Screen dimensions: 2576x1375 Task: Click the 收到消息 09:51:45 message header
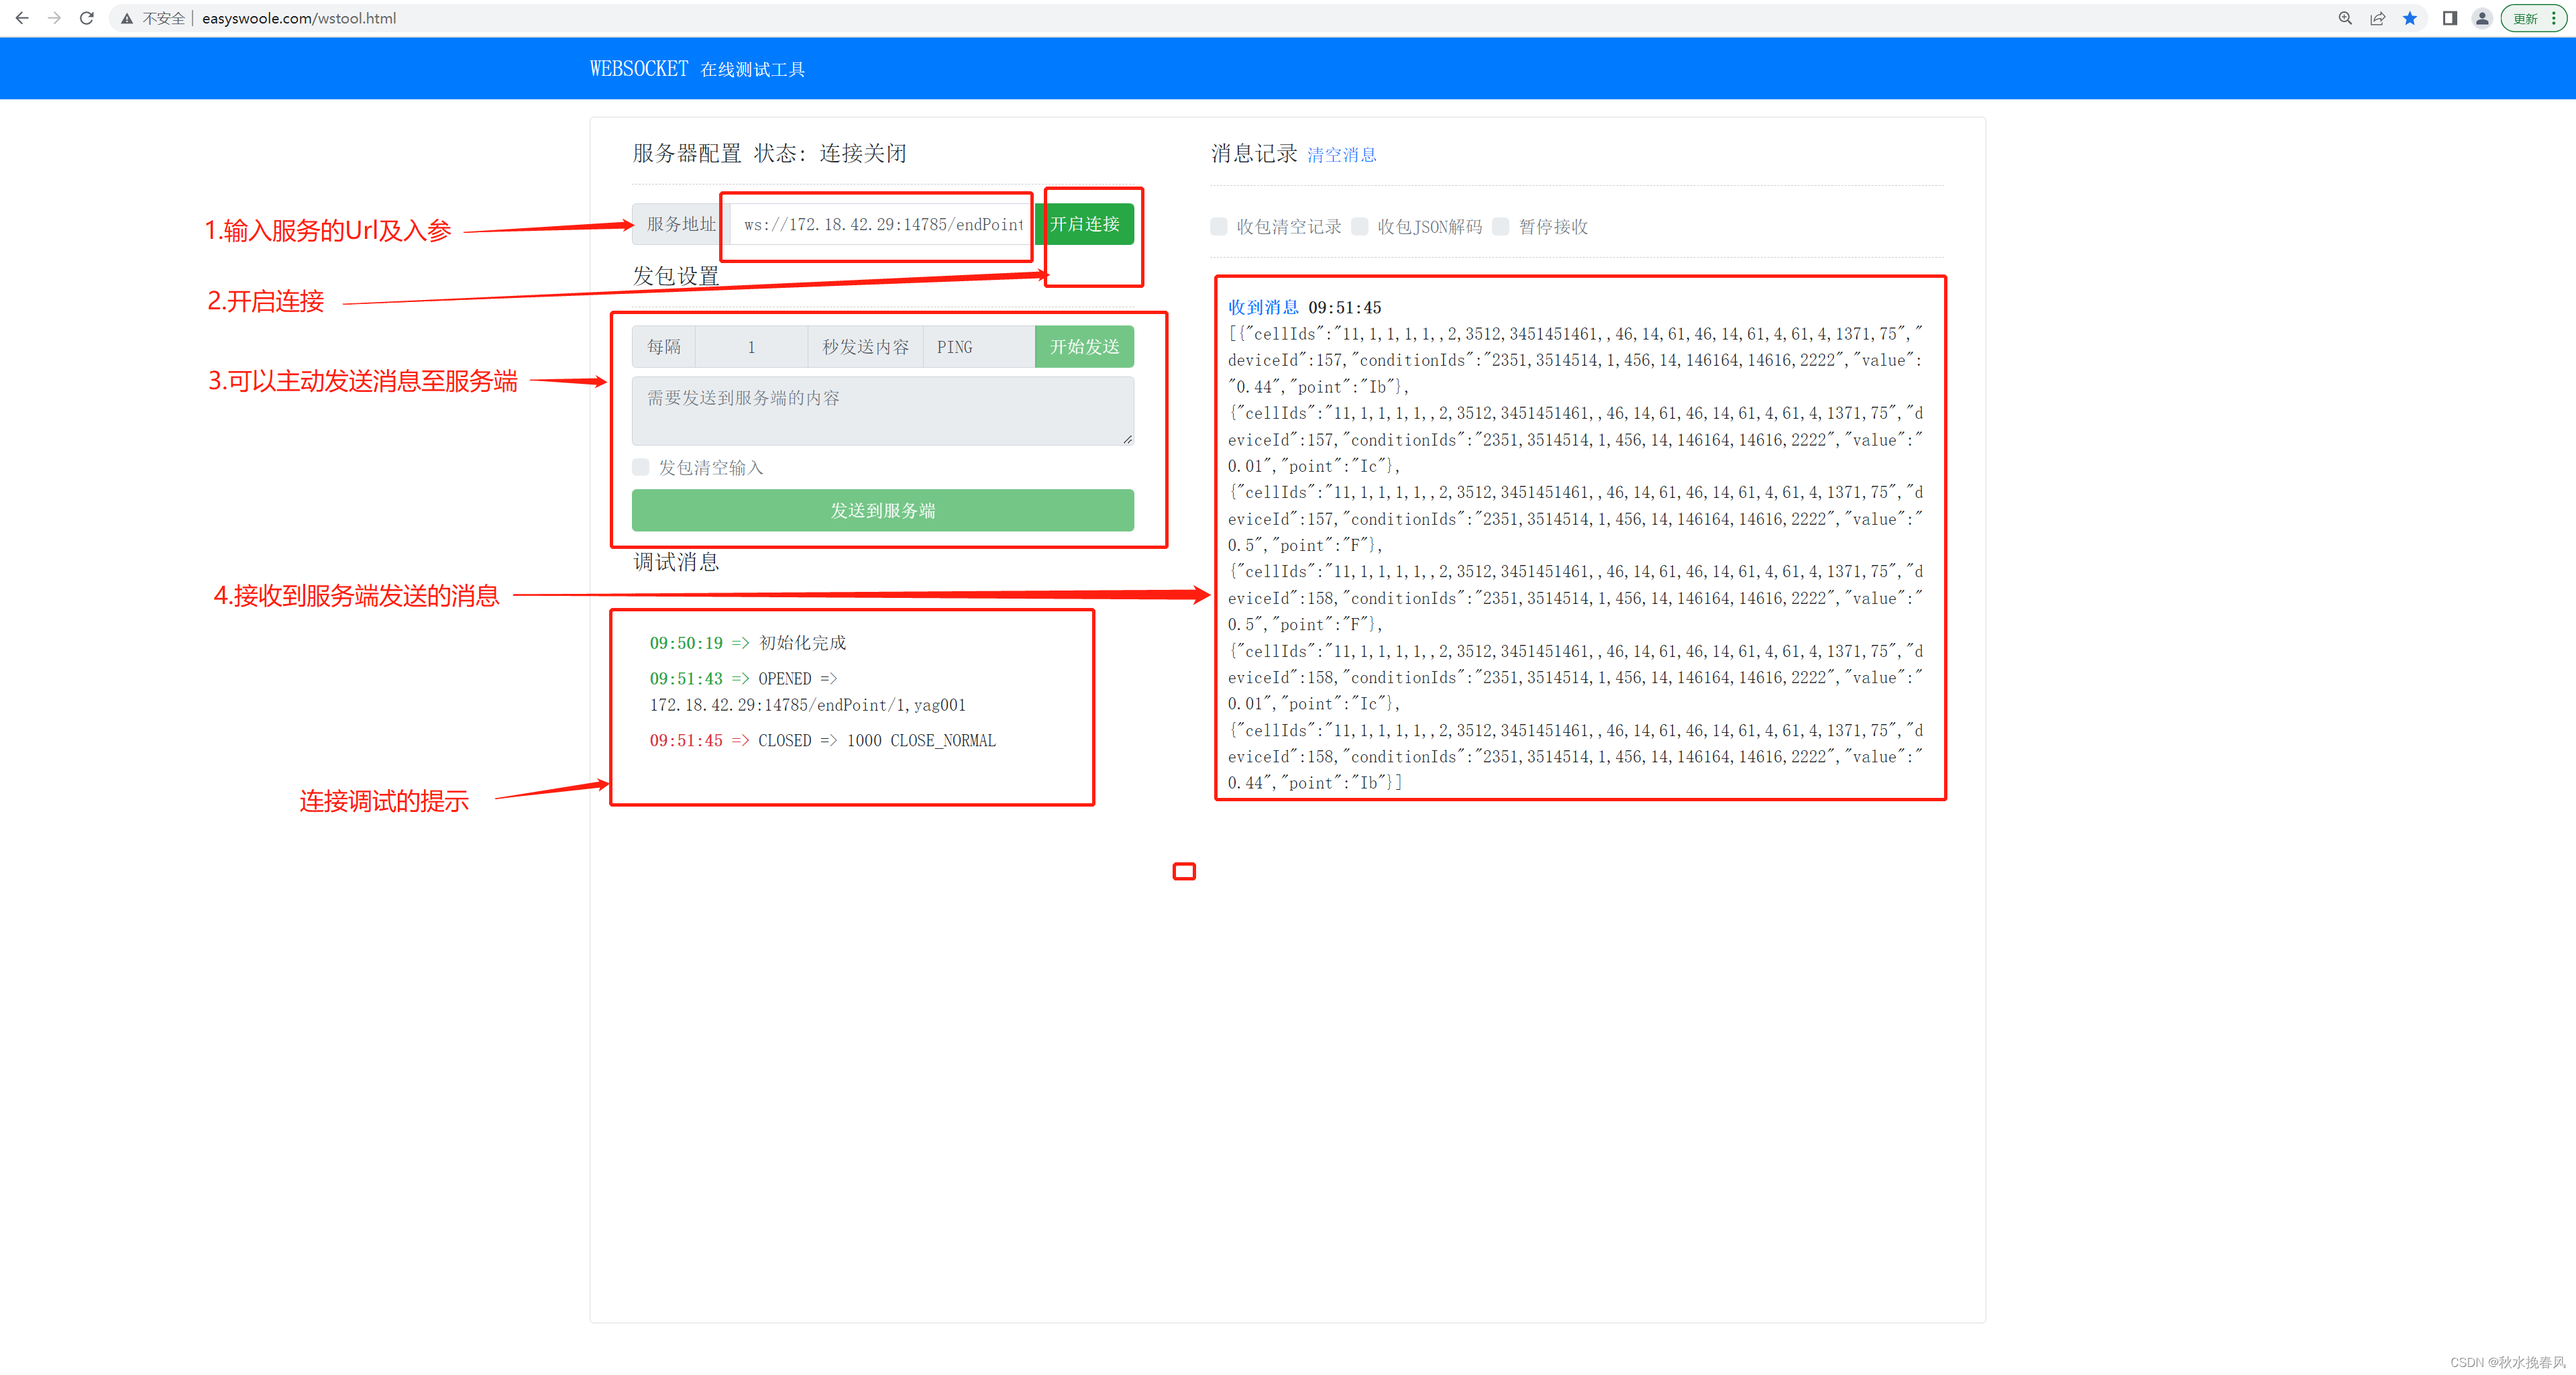pyautogui.click(x=1304, y=307)
